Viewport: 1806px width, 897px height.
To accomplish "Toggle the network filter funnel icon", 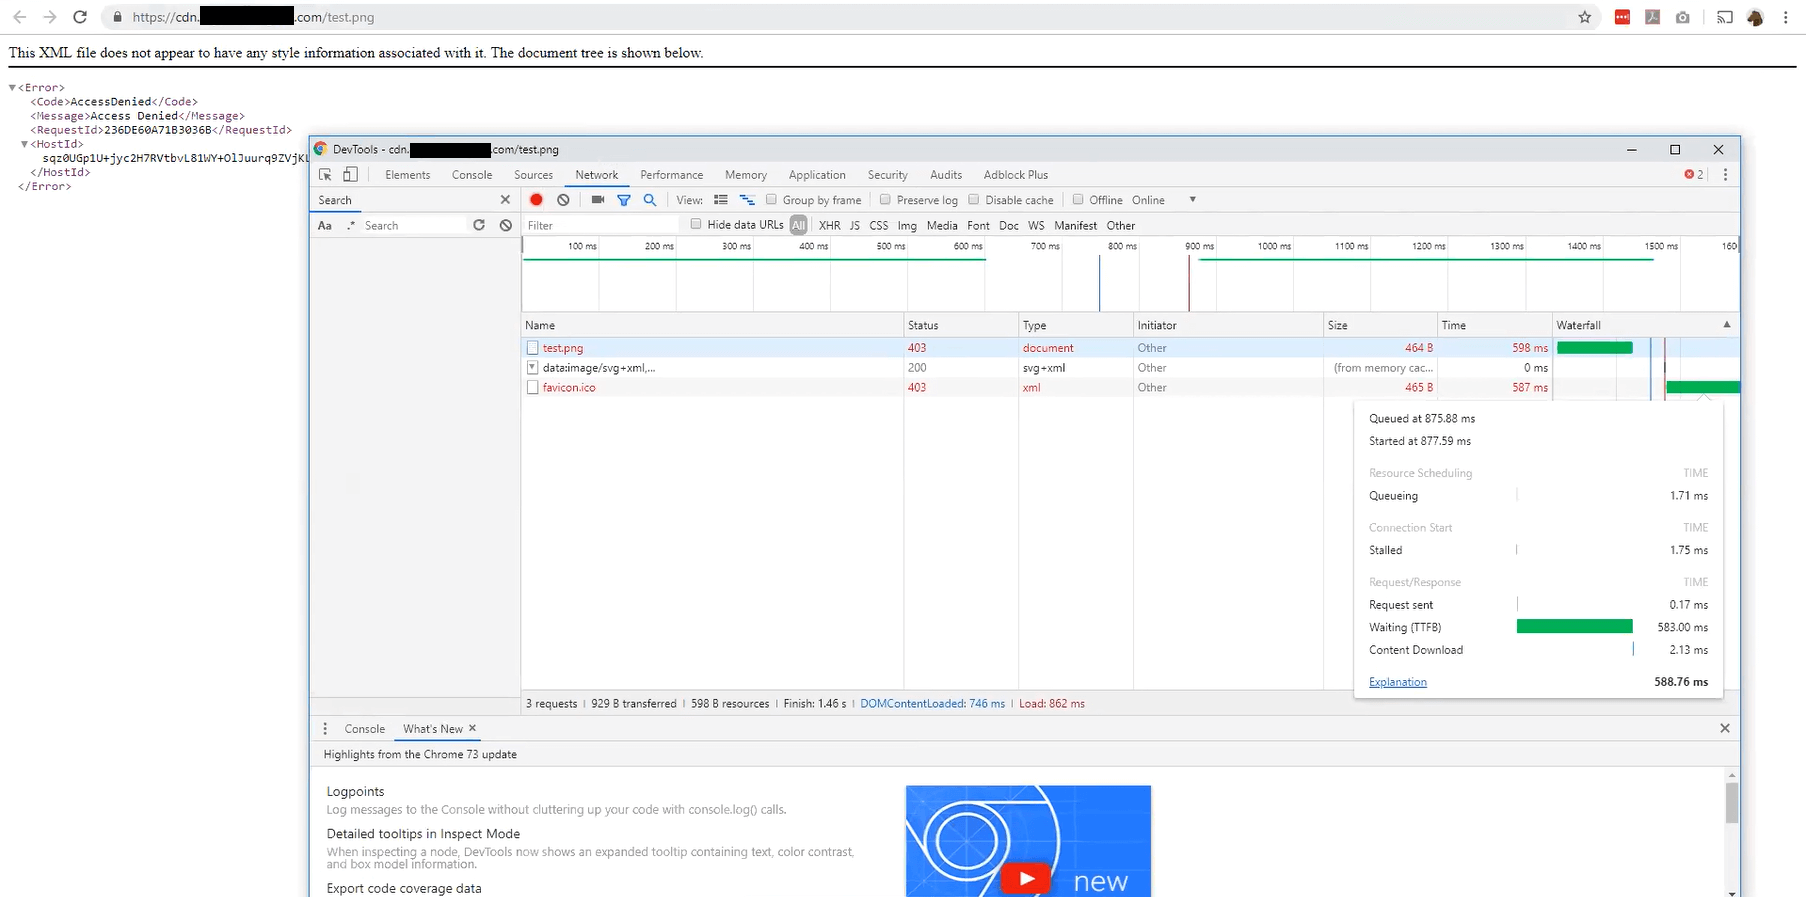I will [624, 200].
